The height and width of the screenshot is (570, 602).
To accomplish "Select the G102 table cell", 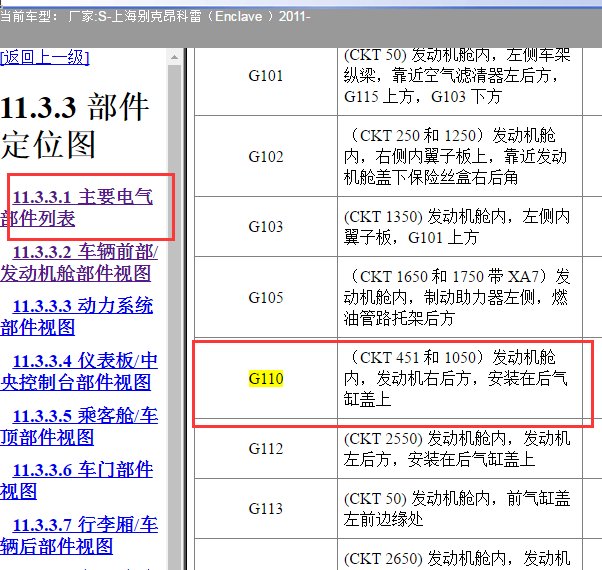I will [266, 156].
